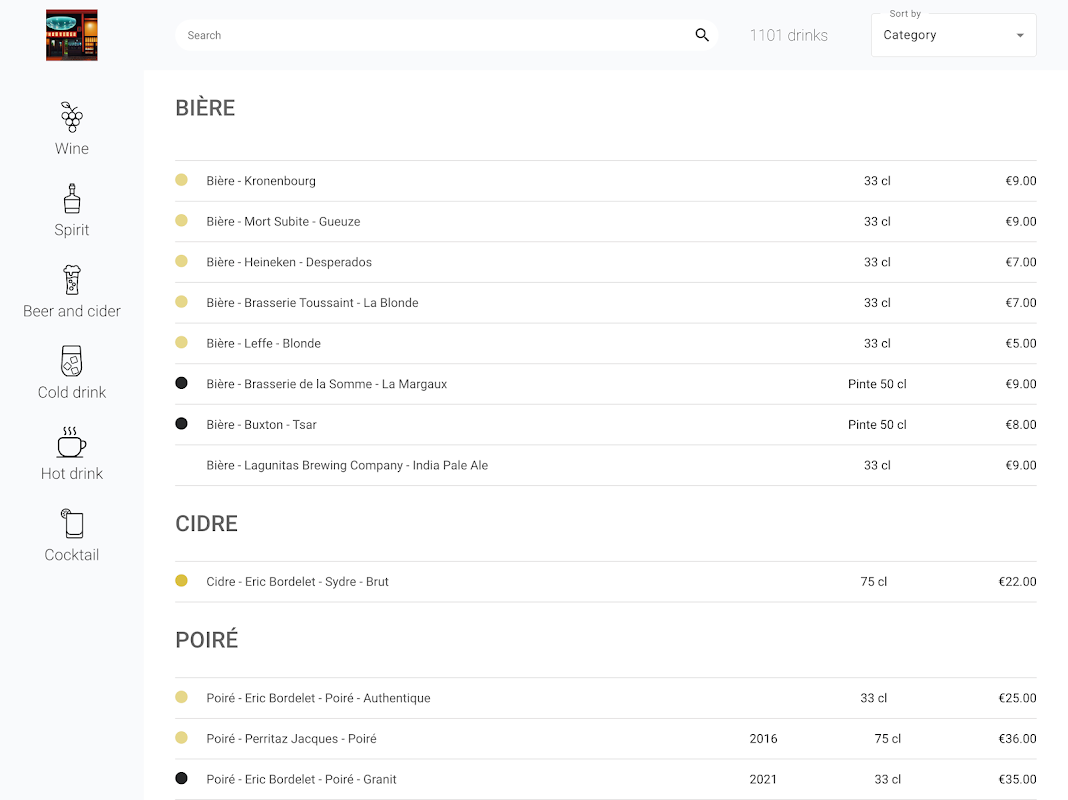This screenshot has width=1068, height=800.
Task: Click the €36.00 price of Perritaz Poiré
Action: click(x=1018, y=739)
